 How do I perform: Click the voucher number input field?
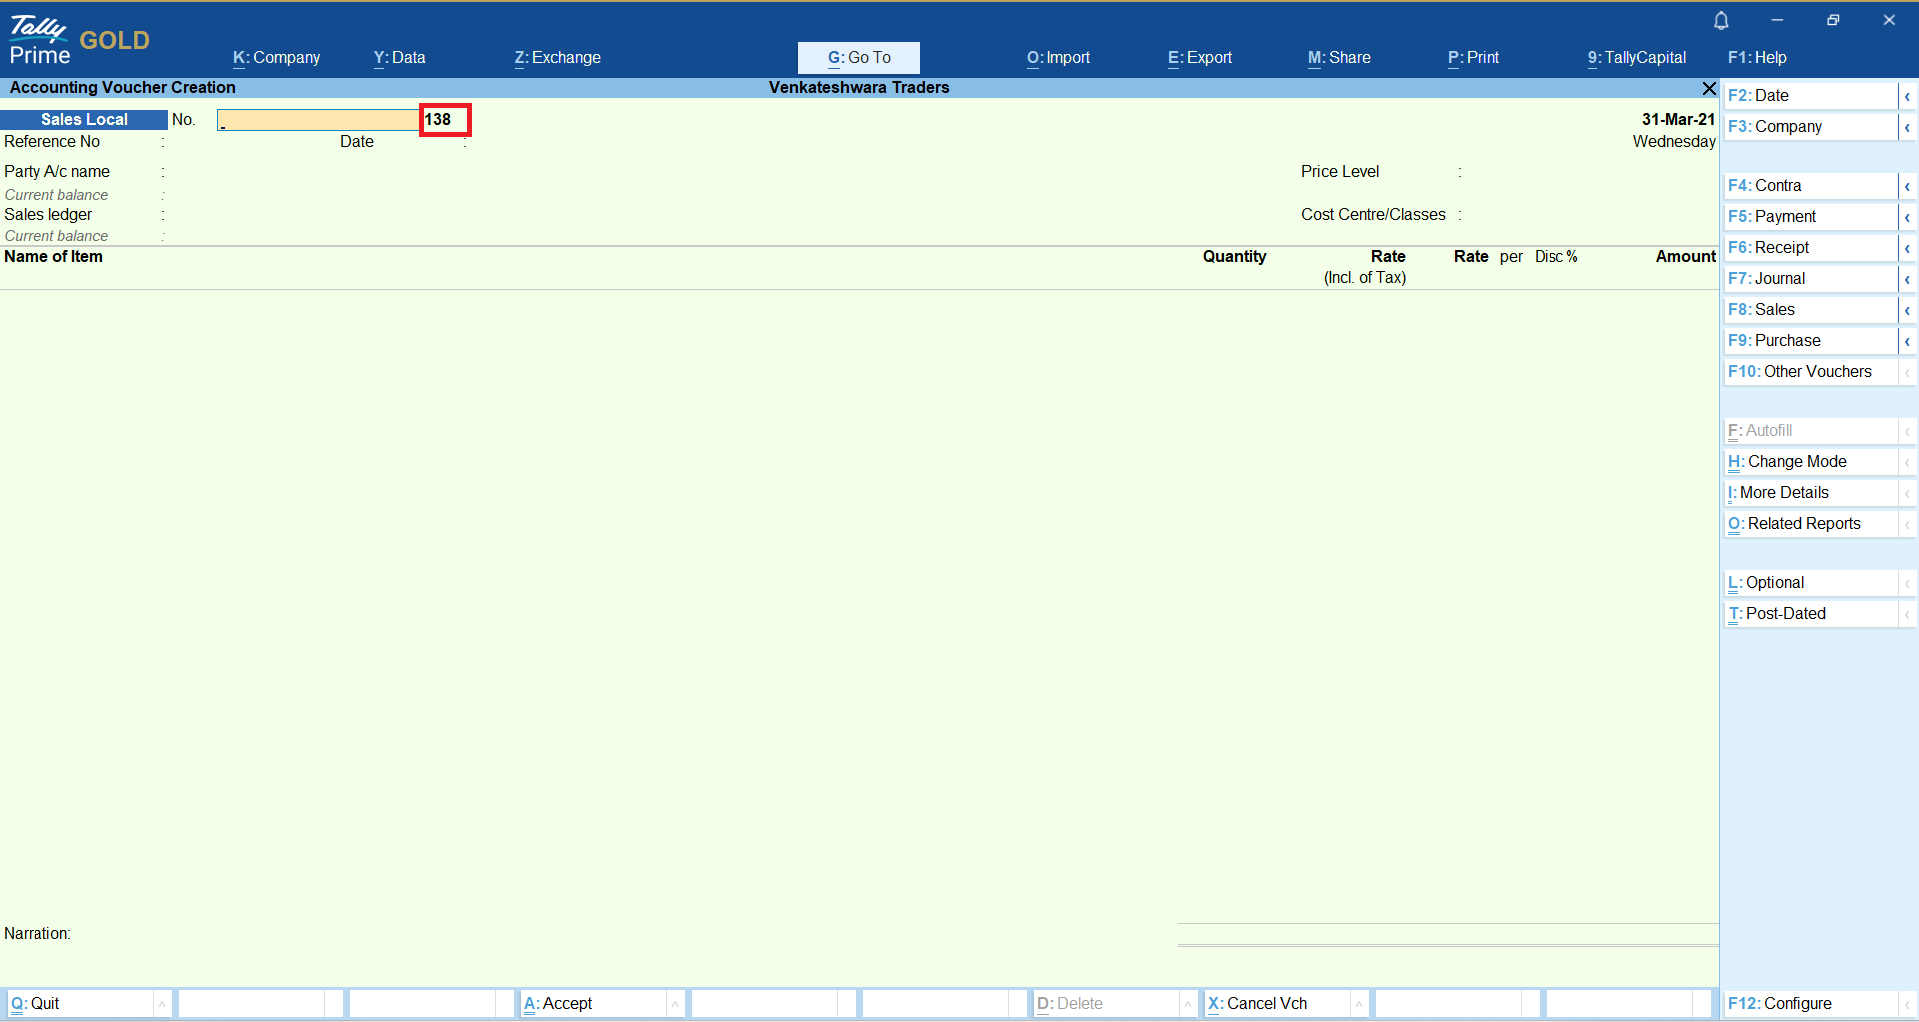[318, 120]
